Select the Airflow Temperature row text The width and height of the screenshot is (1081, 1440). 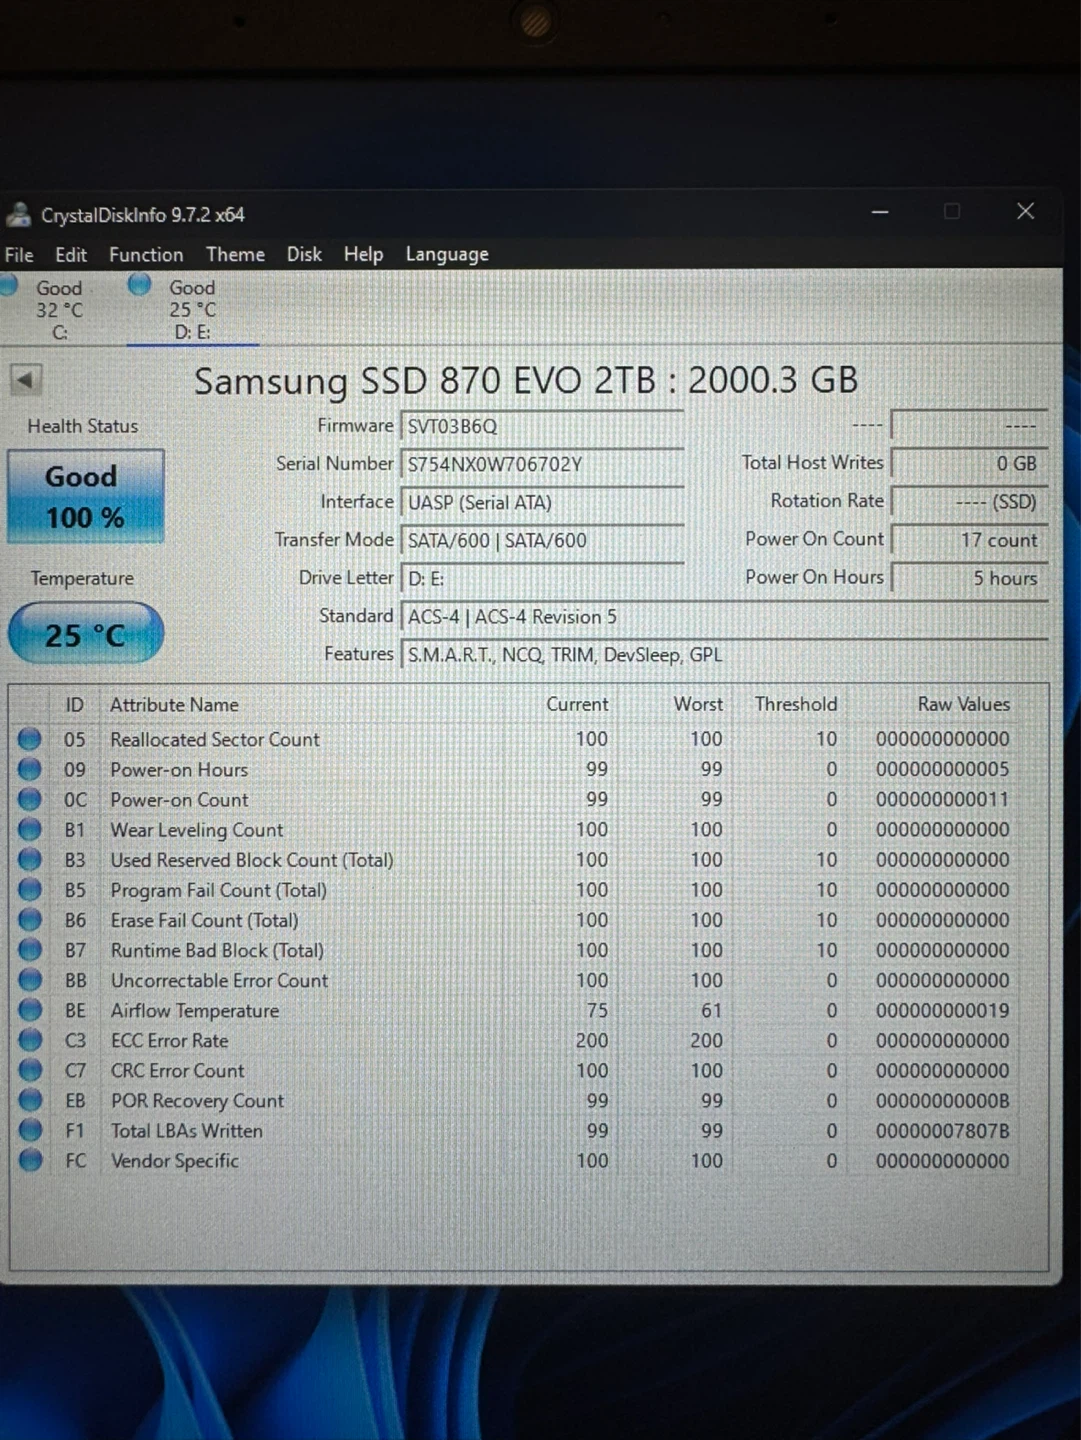coord(195,1010)
